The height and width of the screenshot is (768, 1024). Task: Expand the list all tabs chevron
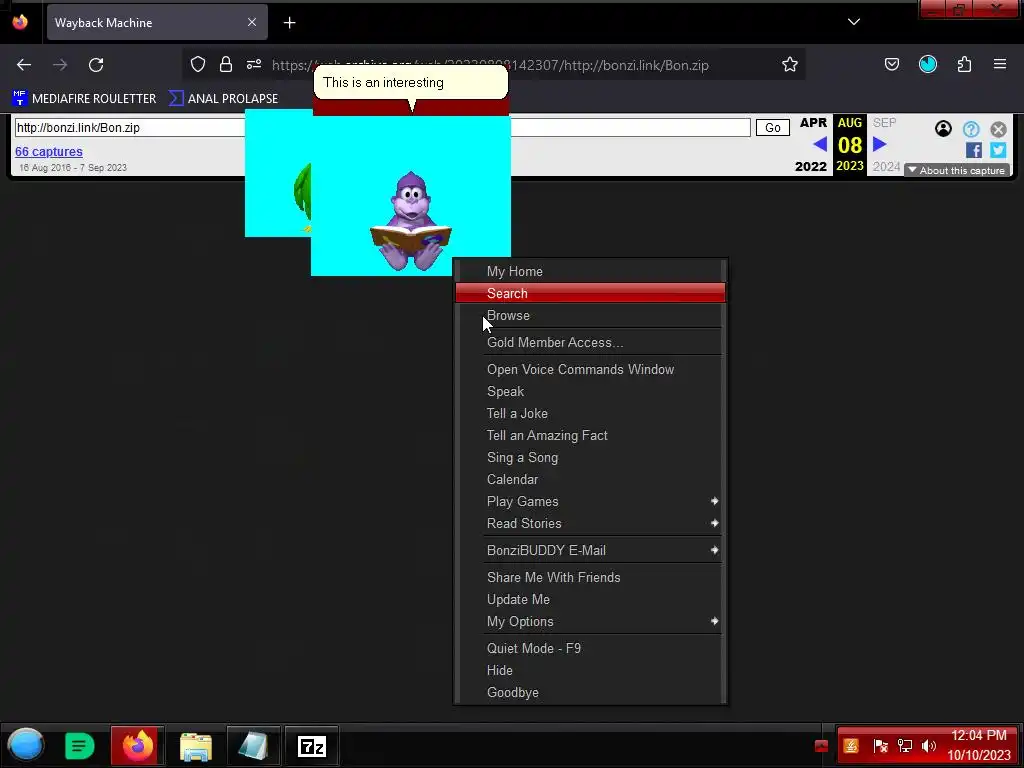pyautogui.click(x=854, y=22)
